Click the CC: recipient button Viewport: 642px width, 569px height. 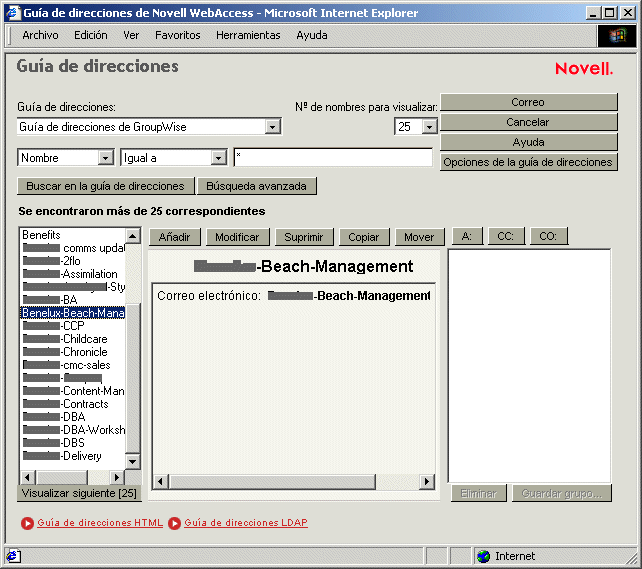pos(506,236)
